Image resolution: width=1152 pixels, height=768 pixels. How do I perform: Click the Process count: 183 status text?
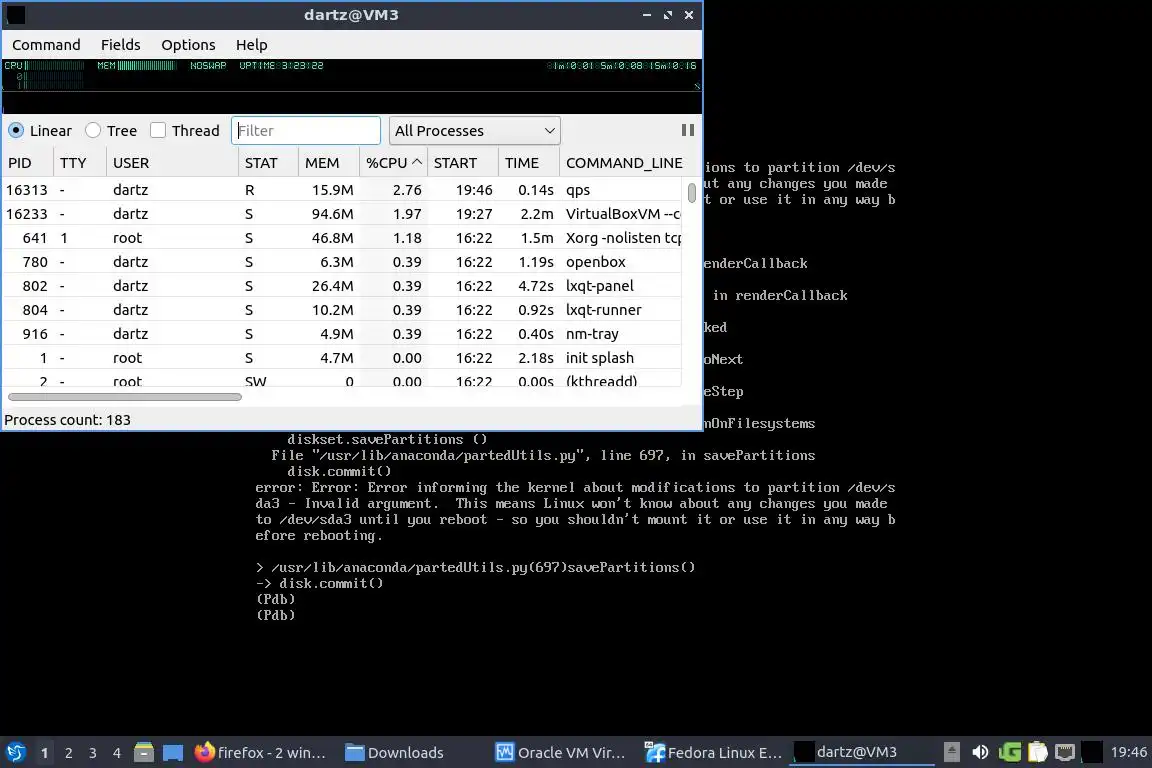point(68,420)
